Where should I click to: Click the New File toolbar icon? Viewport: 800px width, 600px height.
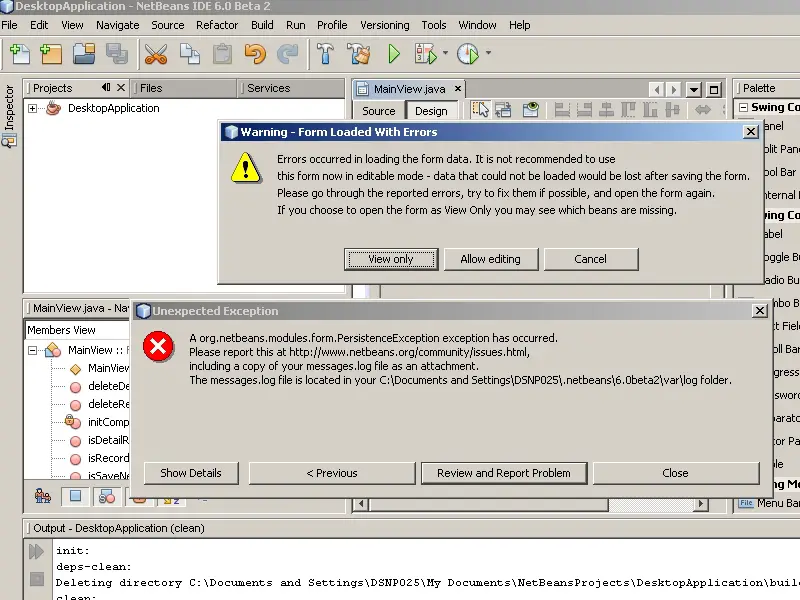(20, 54)
